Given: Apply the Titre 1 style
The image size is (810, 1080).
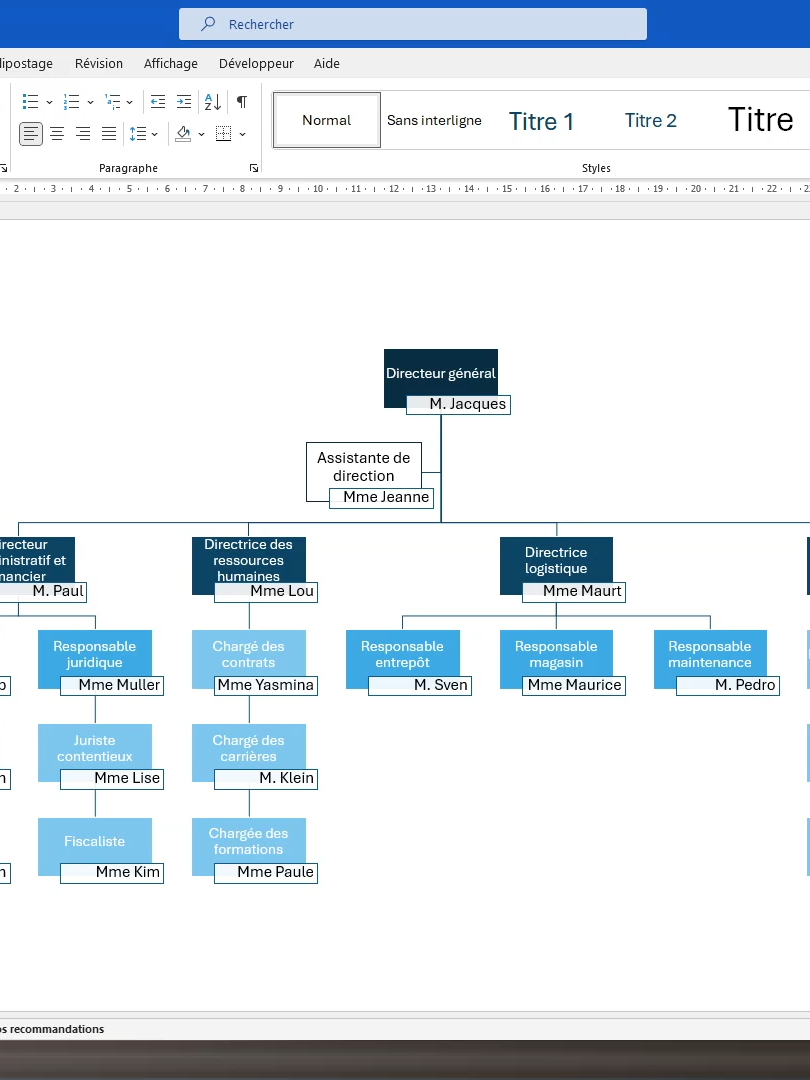Looking at the screenshot, I should pos(541,121).
